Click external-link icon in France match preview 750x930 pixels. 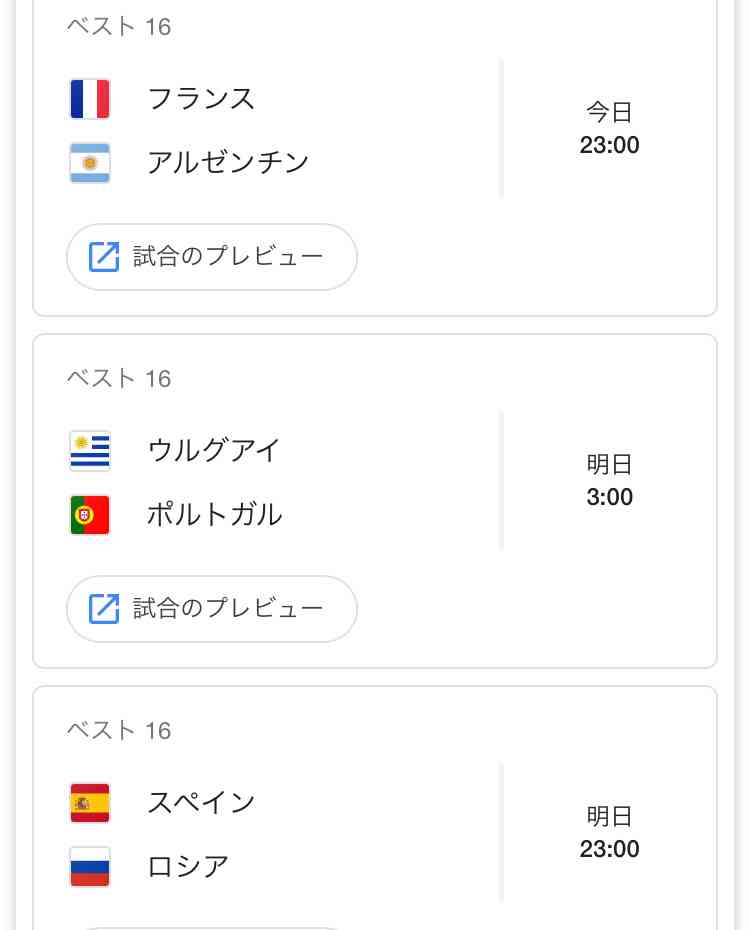pos(104,257)
